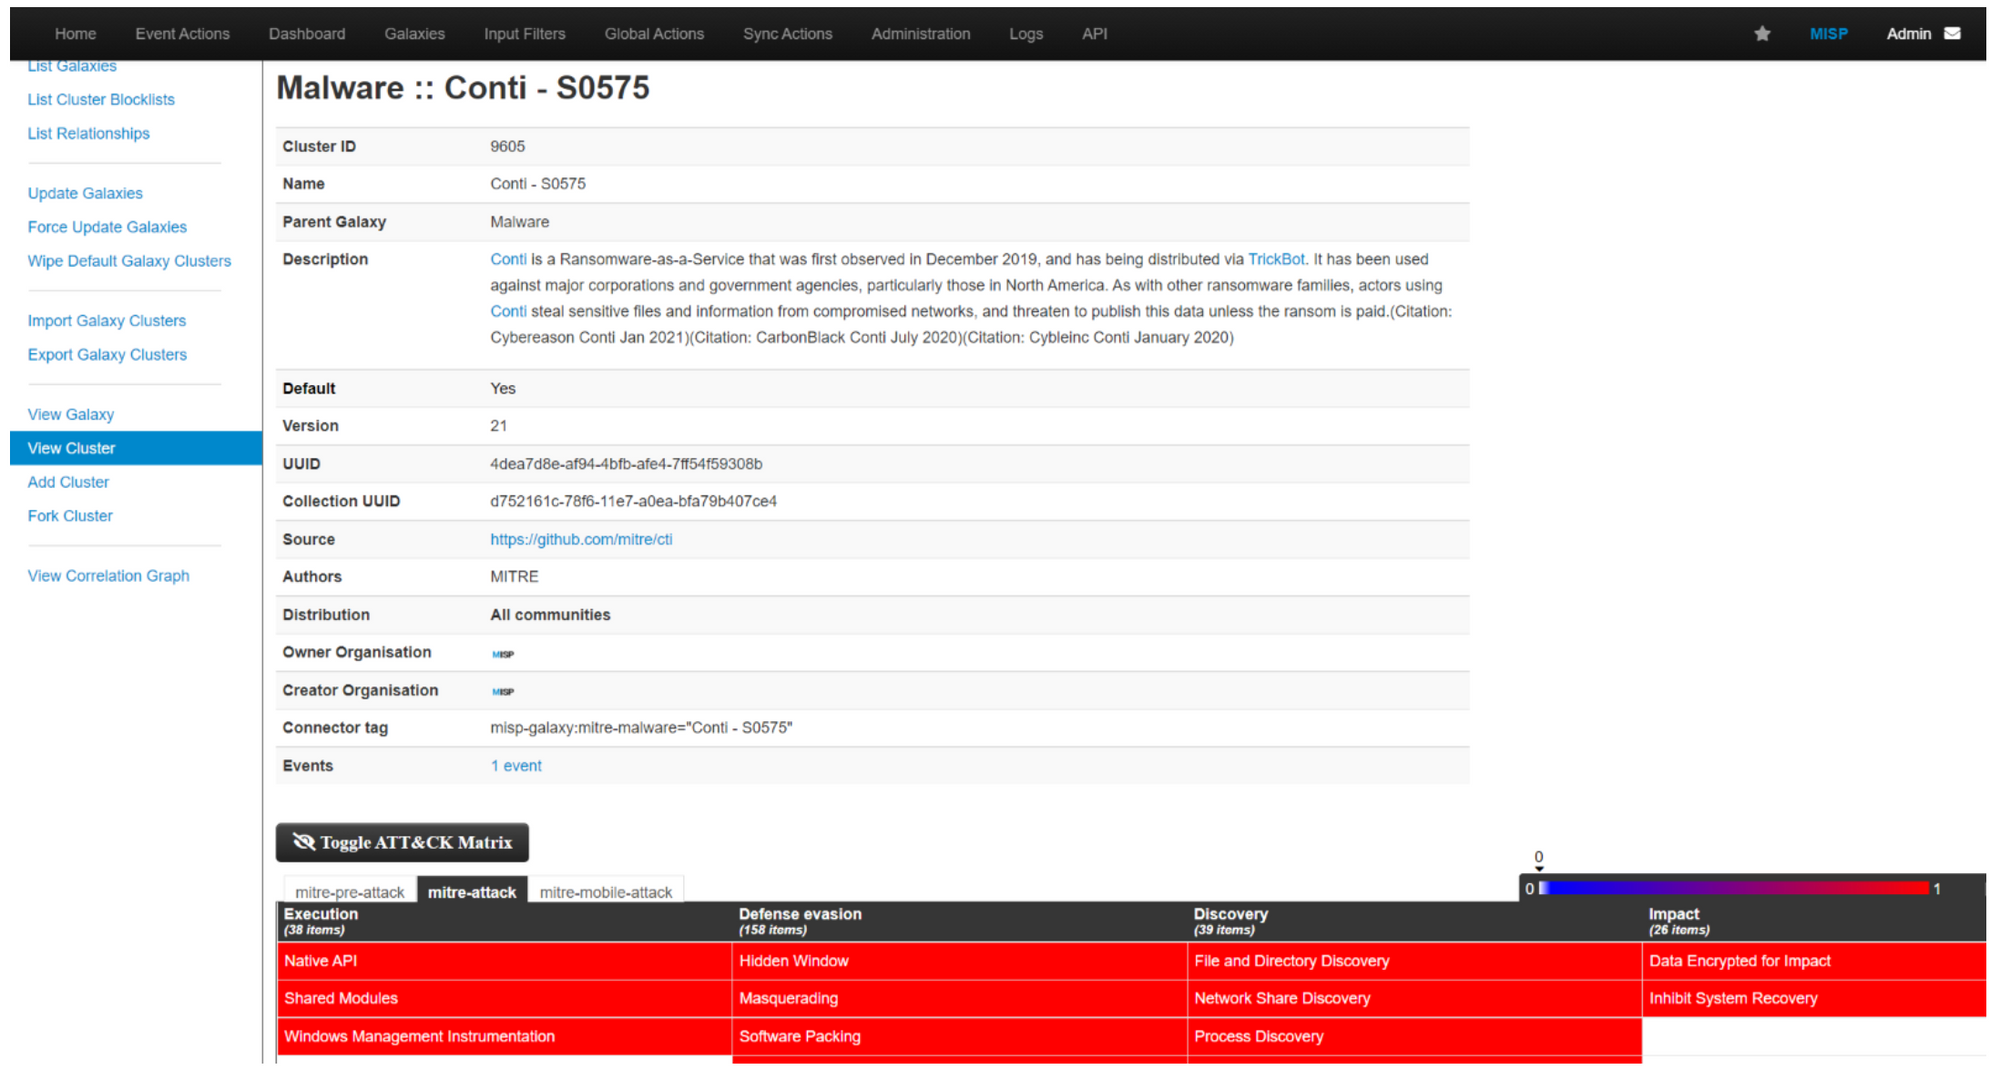
Task: Click the Cluster ID value 9605
Action: point(507,147)
